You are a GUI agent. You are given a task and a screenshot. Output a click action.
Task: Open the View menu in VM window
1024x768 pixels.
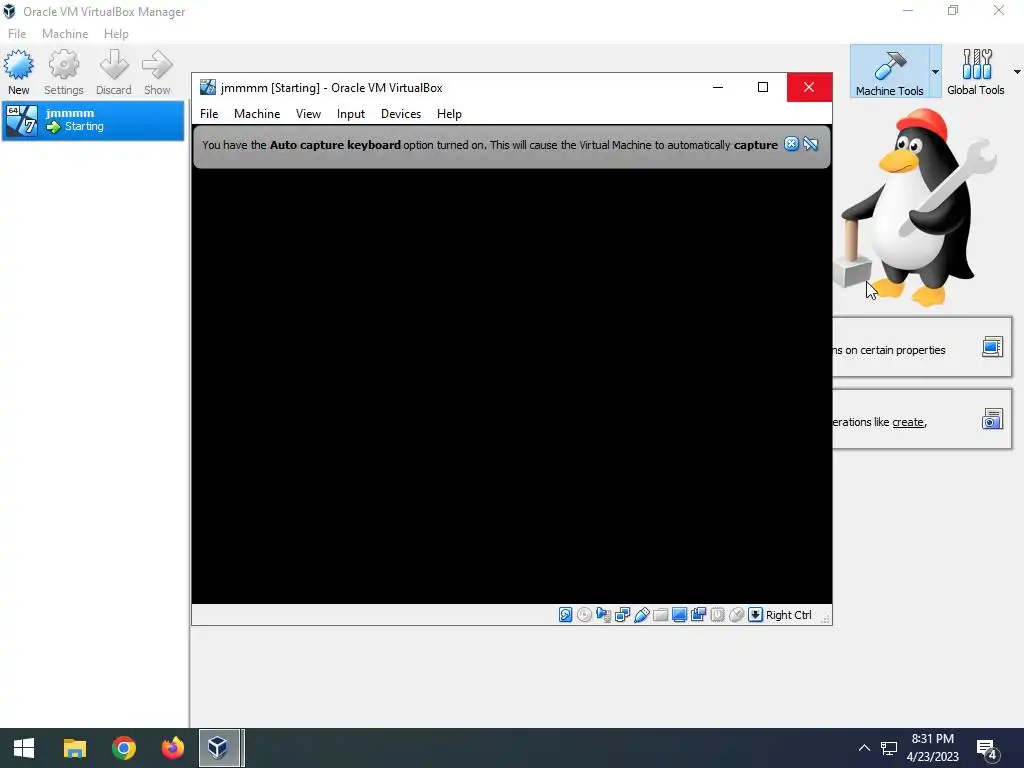[x=308, y=114]
